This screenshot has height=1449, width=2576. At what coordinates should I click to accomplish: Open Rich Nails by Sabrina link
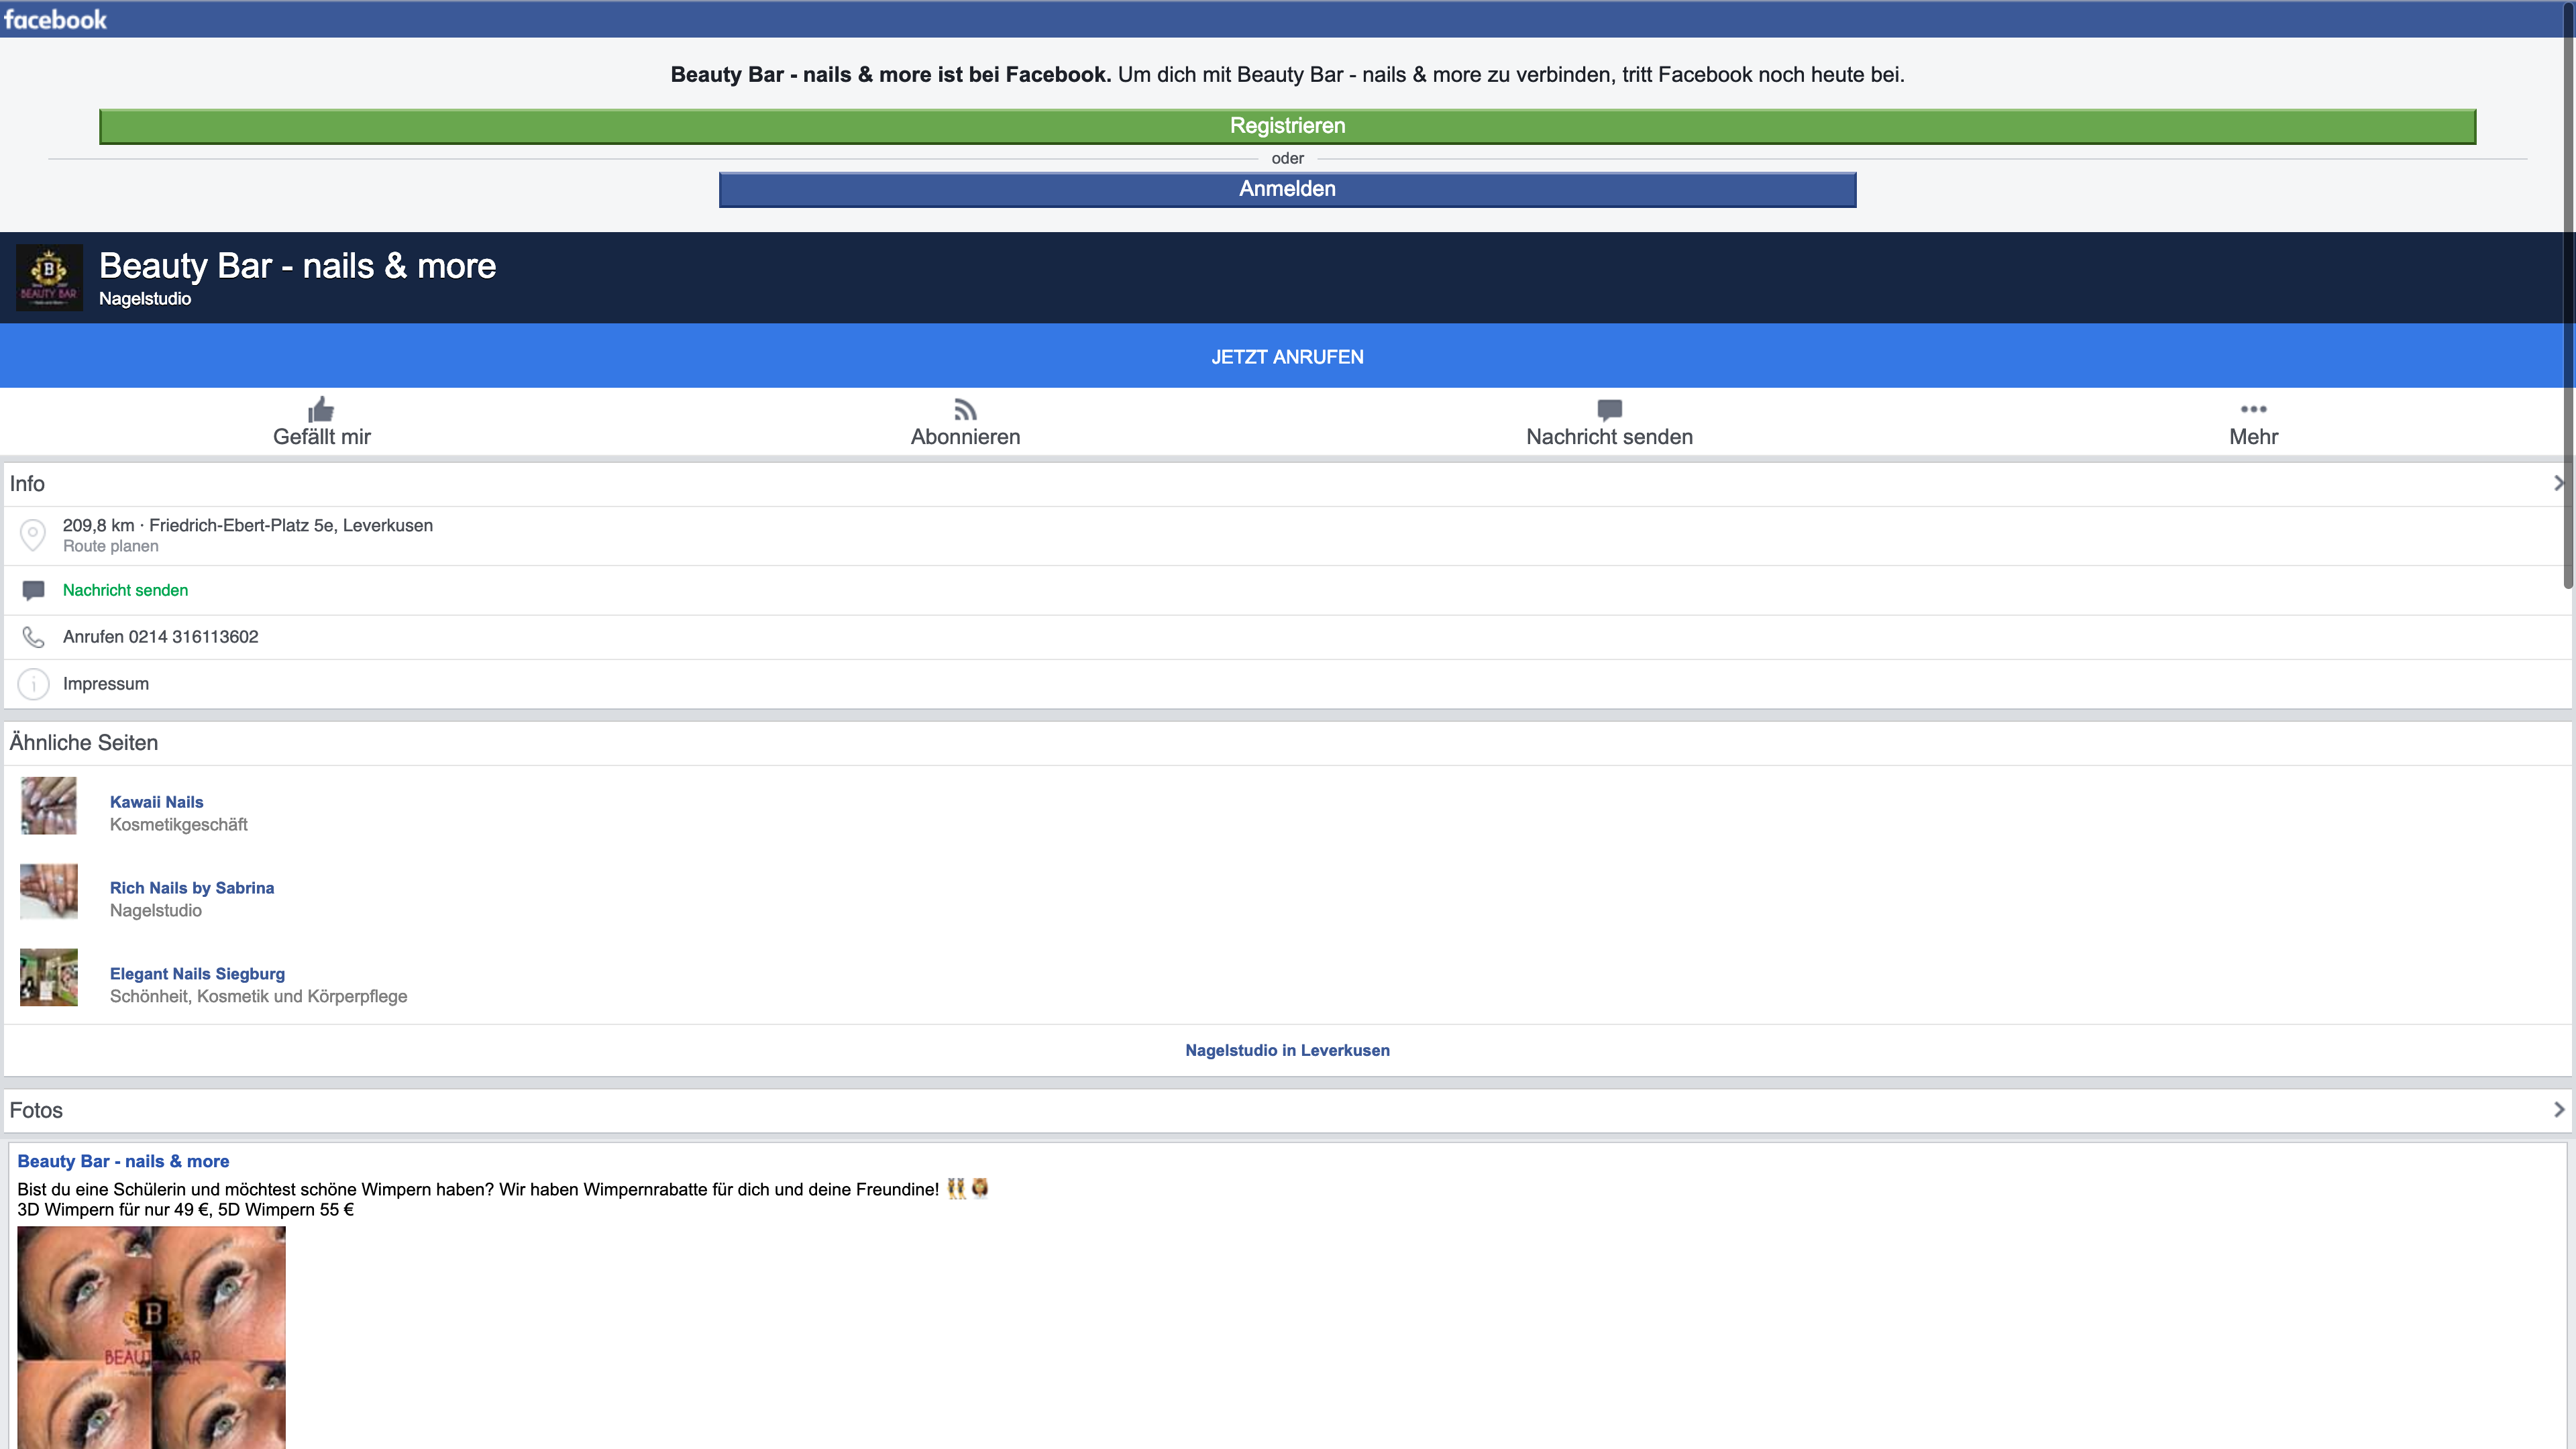point(191,888)
